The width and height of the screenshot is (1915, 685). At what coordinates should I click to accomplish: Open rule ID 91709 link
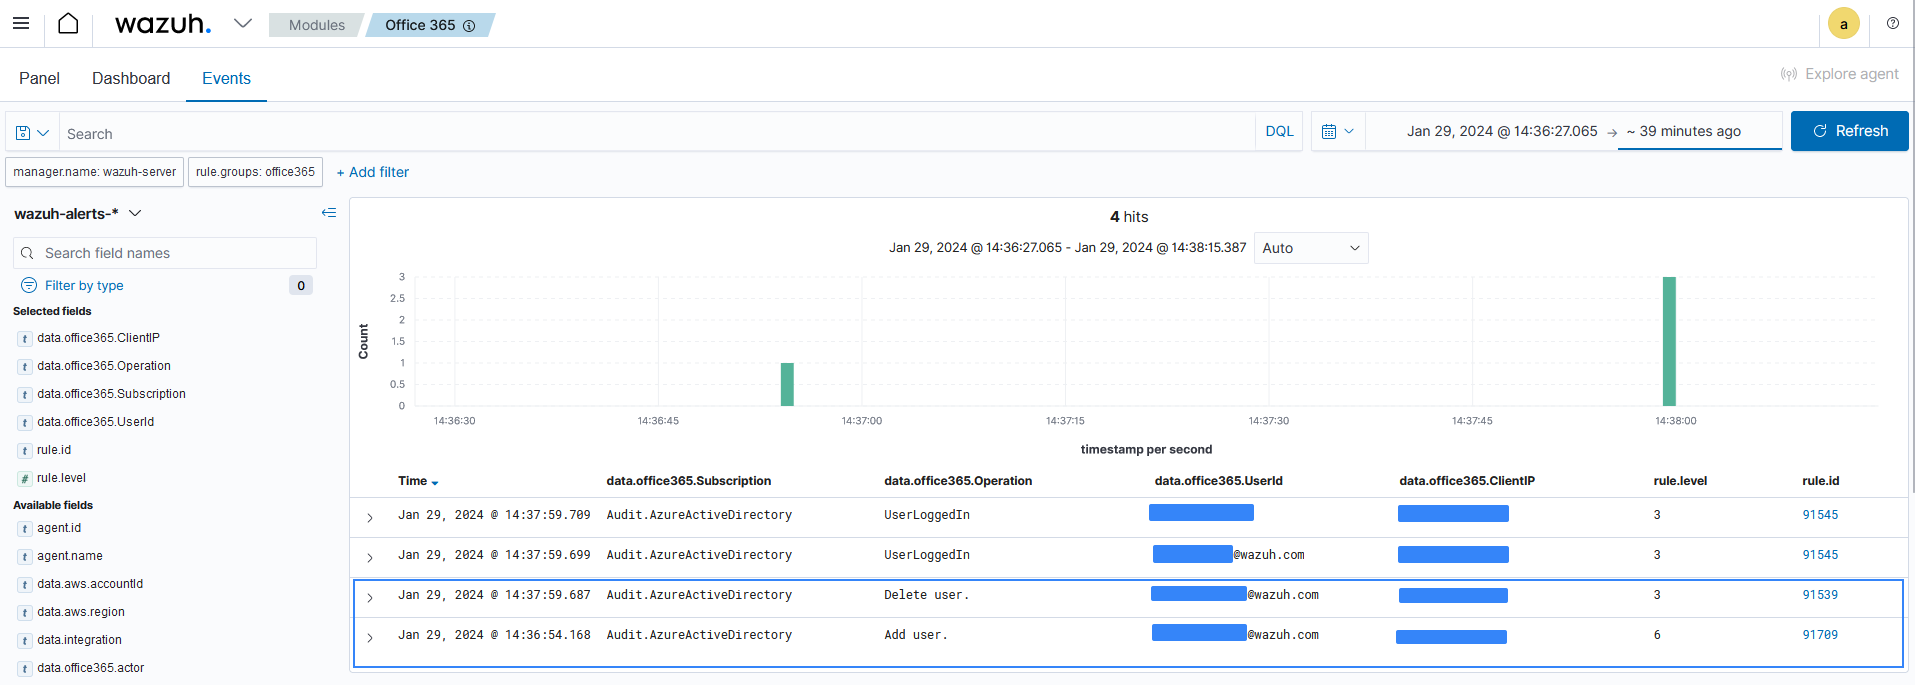pos(1820,635)
